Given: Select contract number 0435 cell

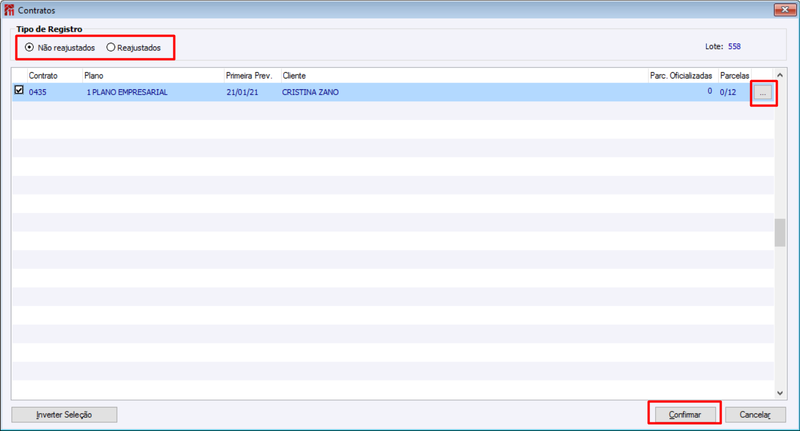Looking at the screenshot, I should (x=38, y=92).
